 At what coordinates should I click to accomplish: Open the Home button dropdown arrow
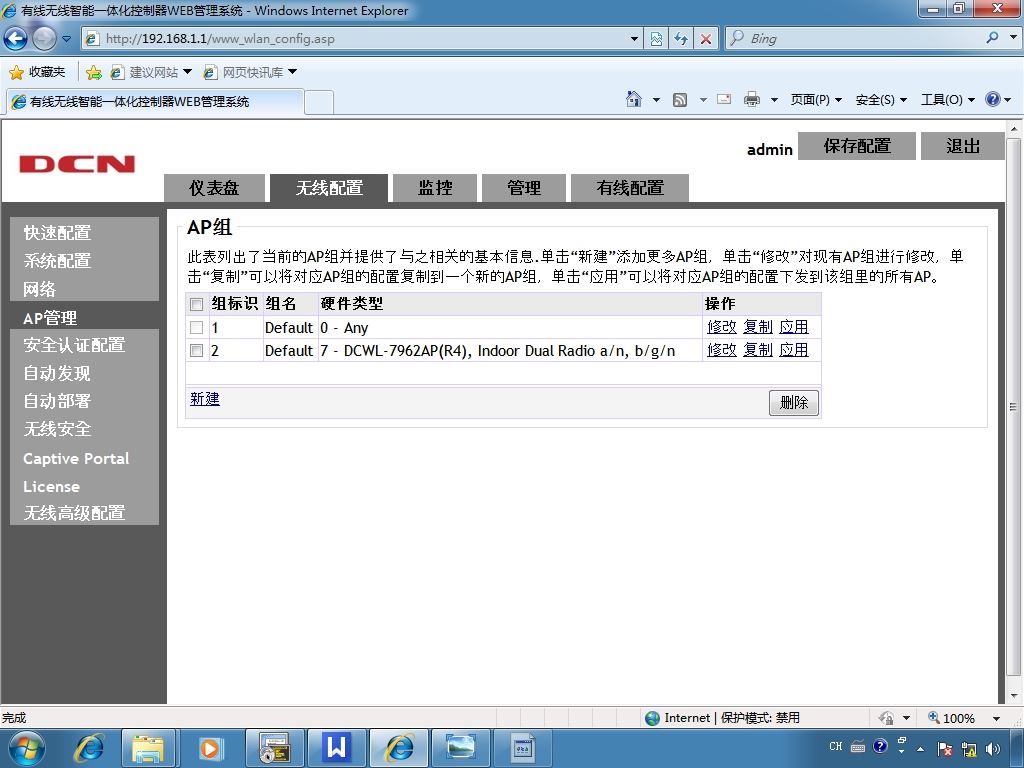pyautogui.click(x=656, y=100)
